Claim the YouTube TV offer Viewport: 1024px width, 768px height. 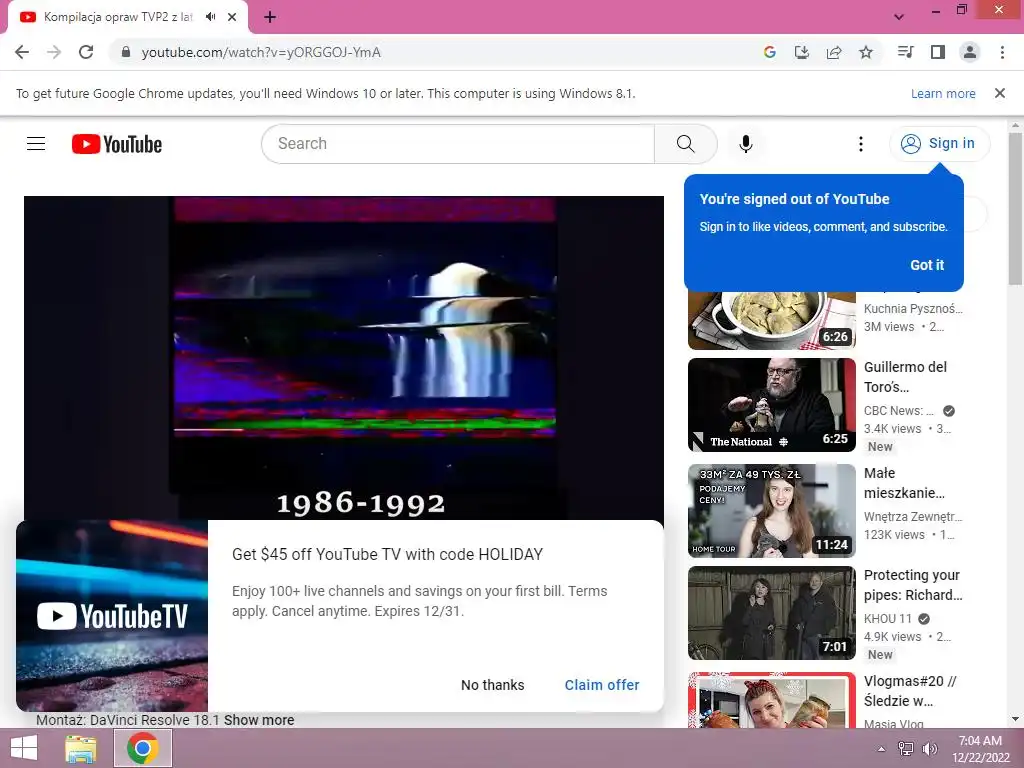pyautogui.click(x=601, y=685)
